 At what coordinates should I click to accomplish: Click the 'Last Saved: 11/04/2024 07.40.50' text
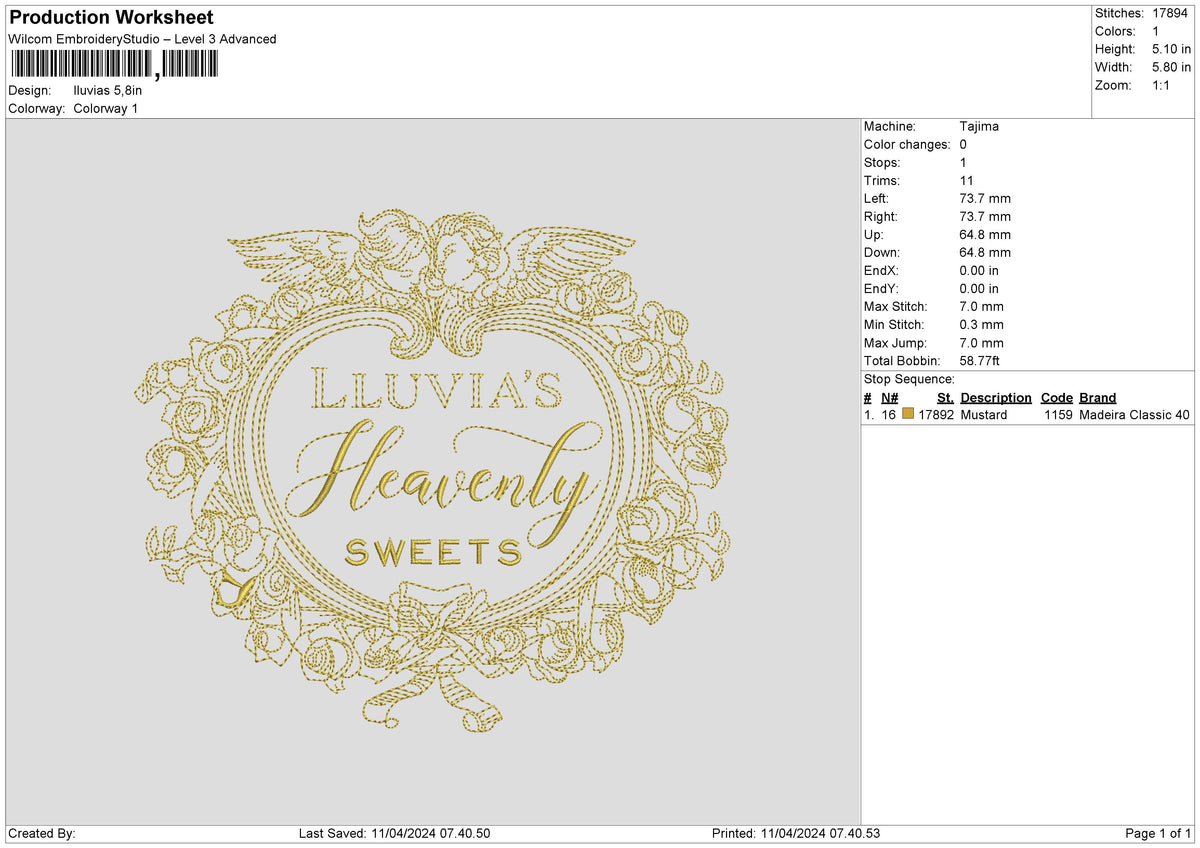point(395,833)
